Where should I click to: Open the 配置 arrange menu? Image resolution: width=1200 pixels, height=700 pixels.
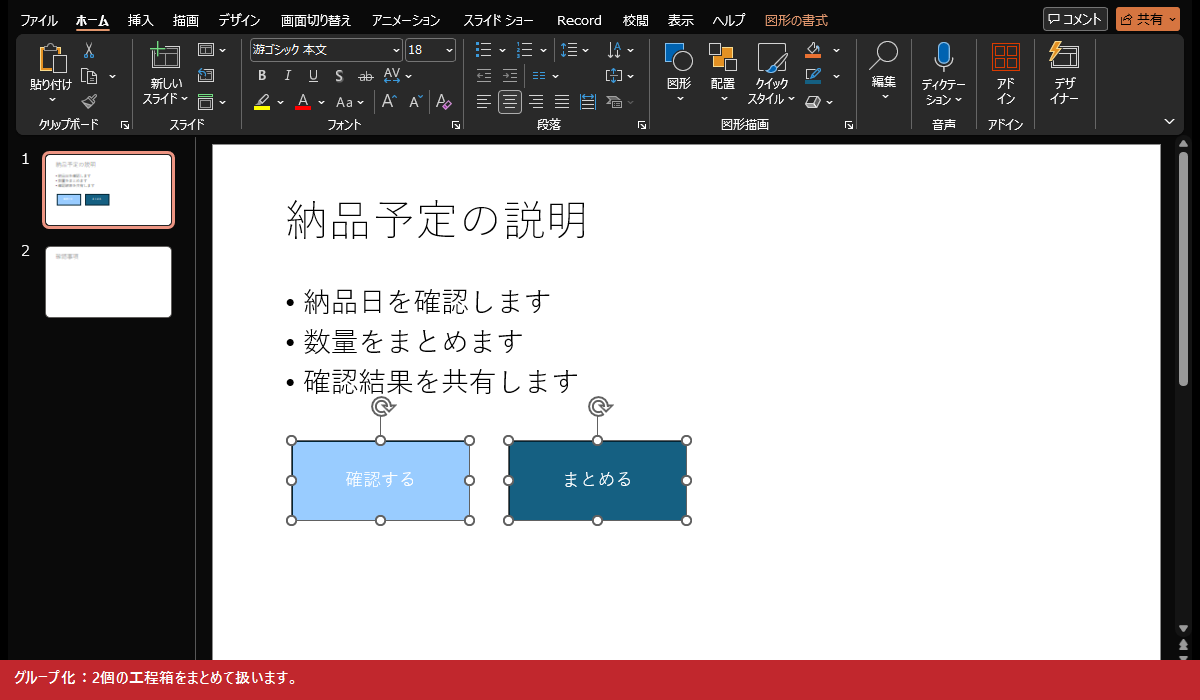(723, 57)
